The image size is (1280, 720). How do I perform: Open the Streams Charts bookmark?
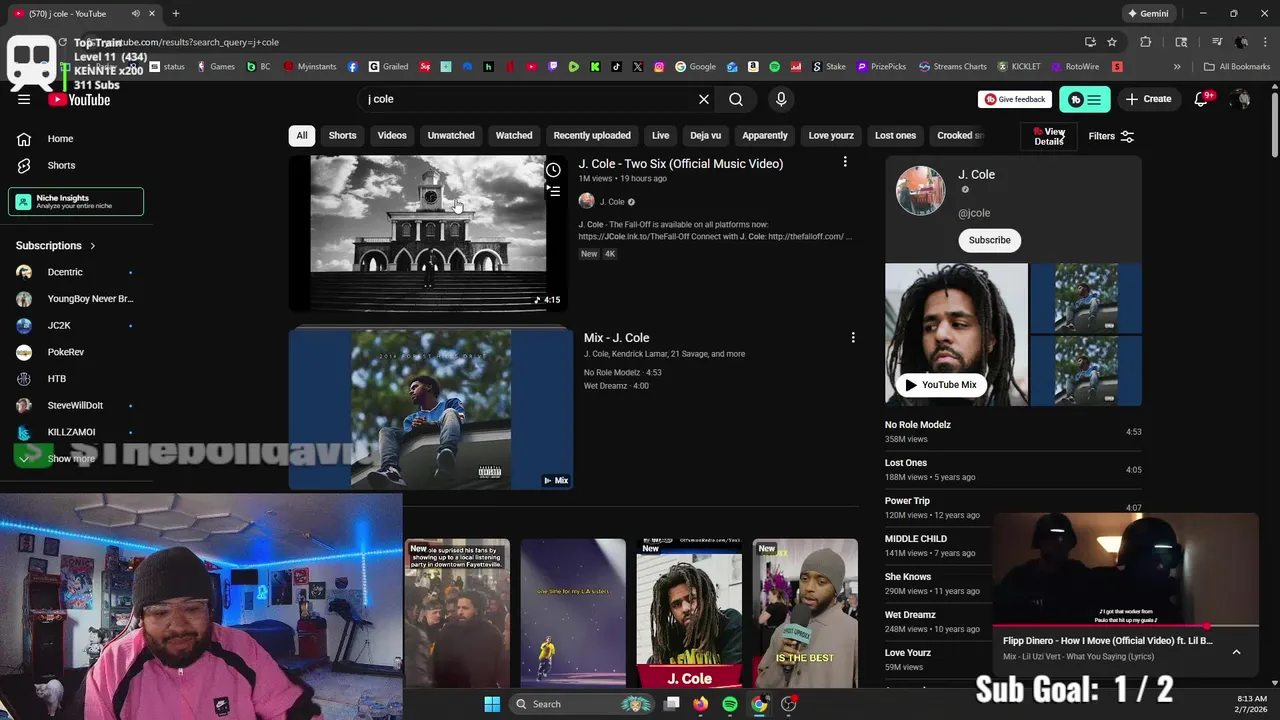click(x=953, y=67)
